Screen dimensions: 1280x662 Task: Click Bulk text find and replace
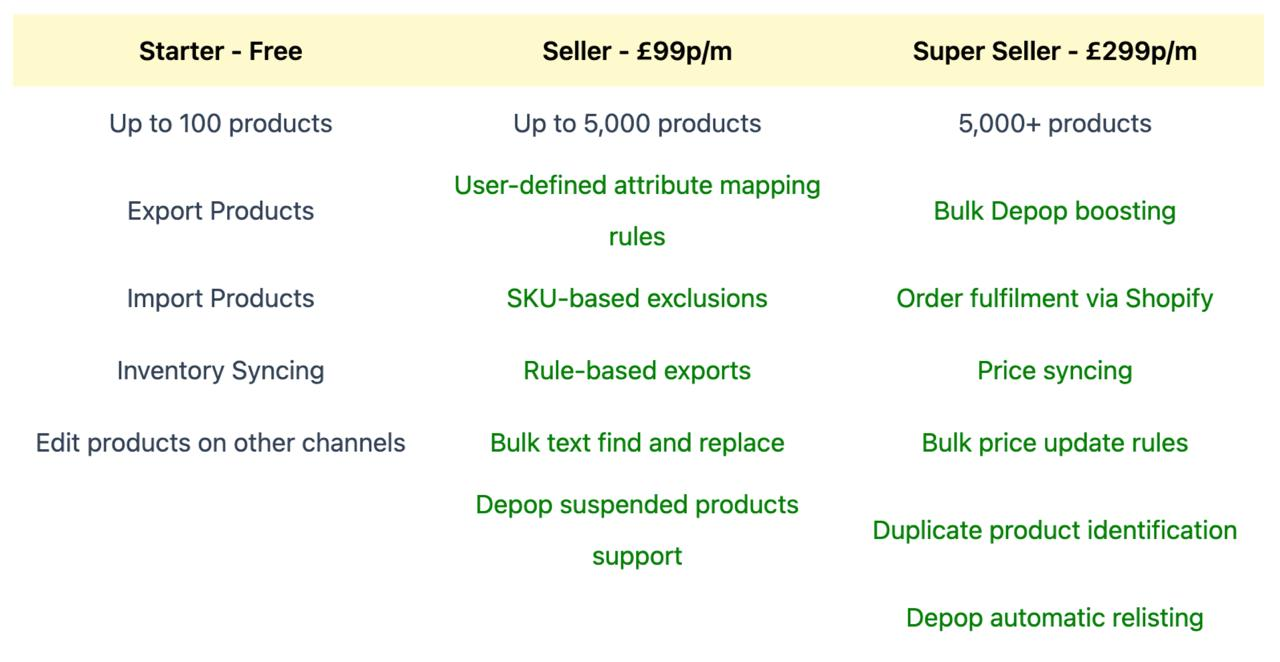coord(637,443)
